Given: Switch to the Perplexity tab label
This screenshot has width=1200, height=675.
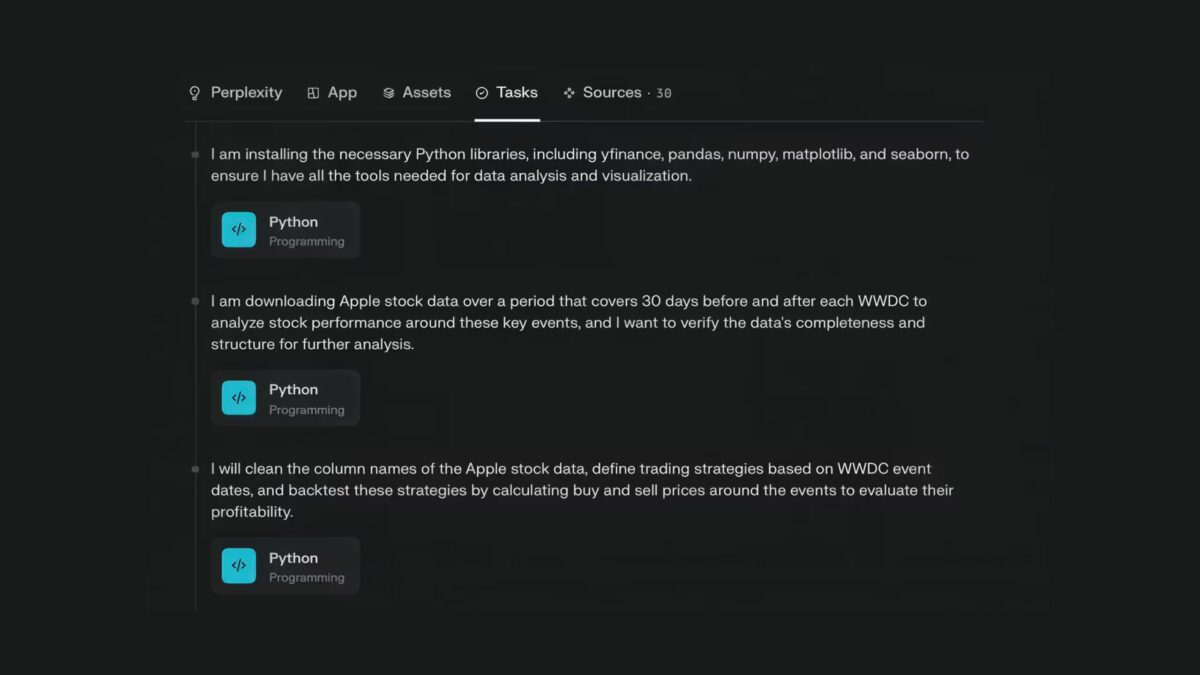Looking at the screenshot, I should 246,93.
